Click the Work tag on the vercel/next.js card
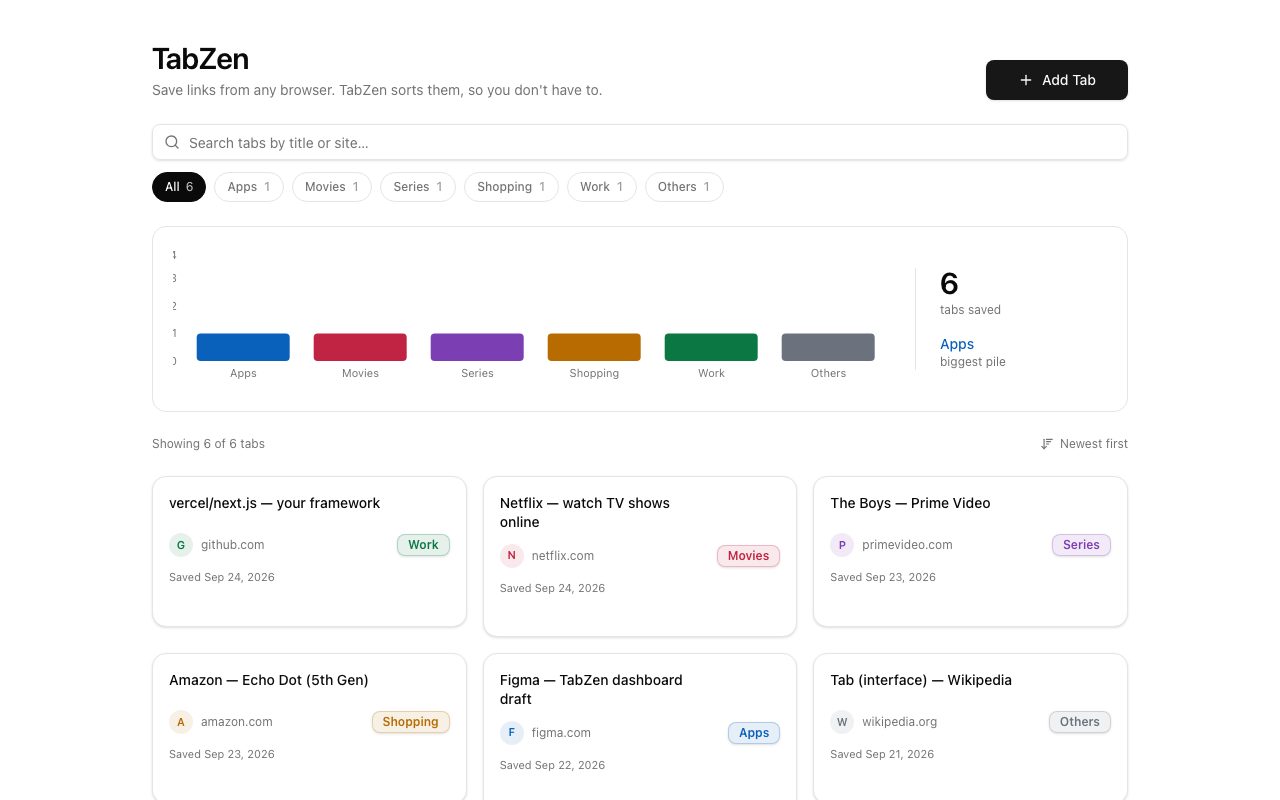The image size is (1280, 800). point(423,545)
